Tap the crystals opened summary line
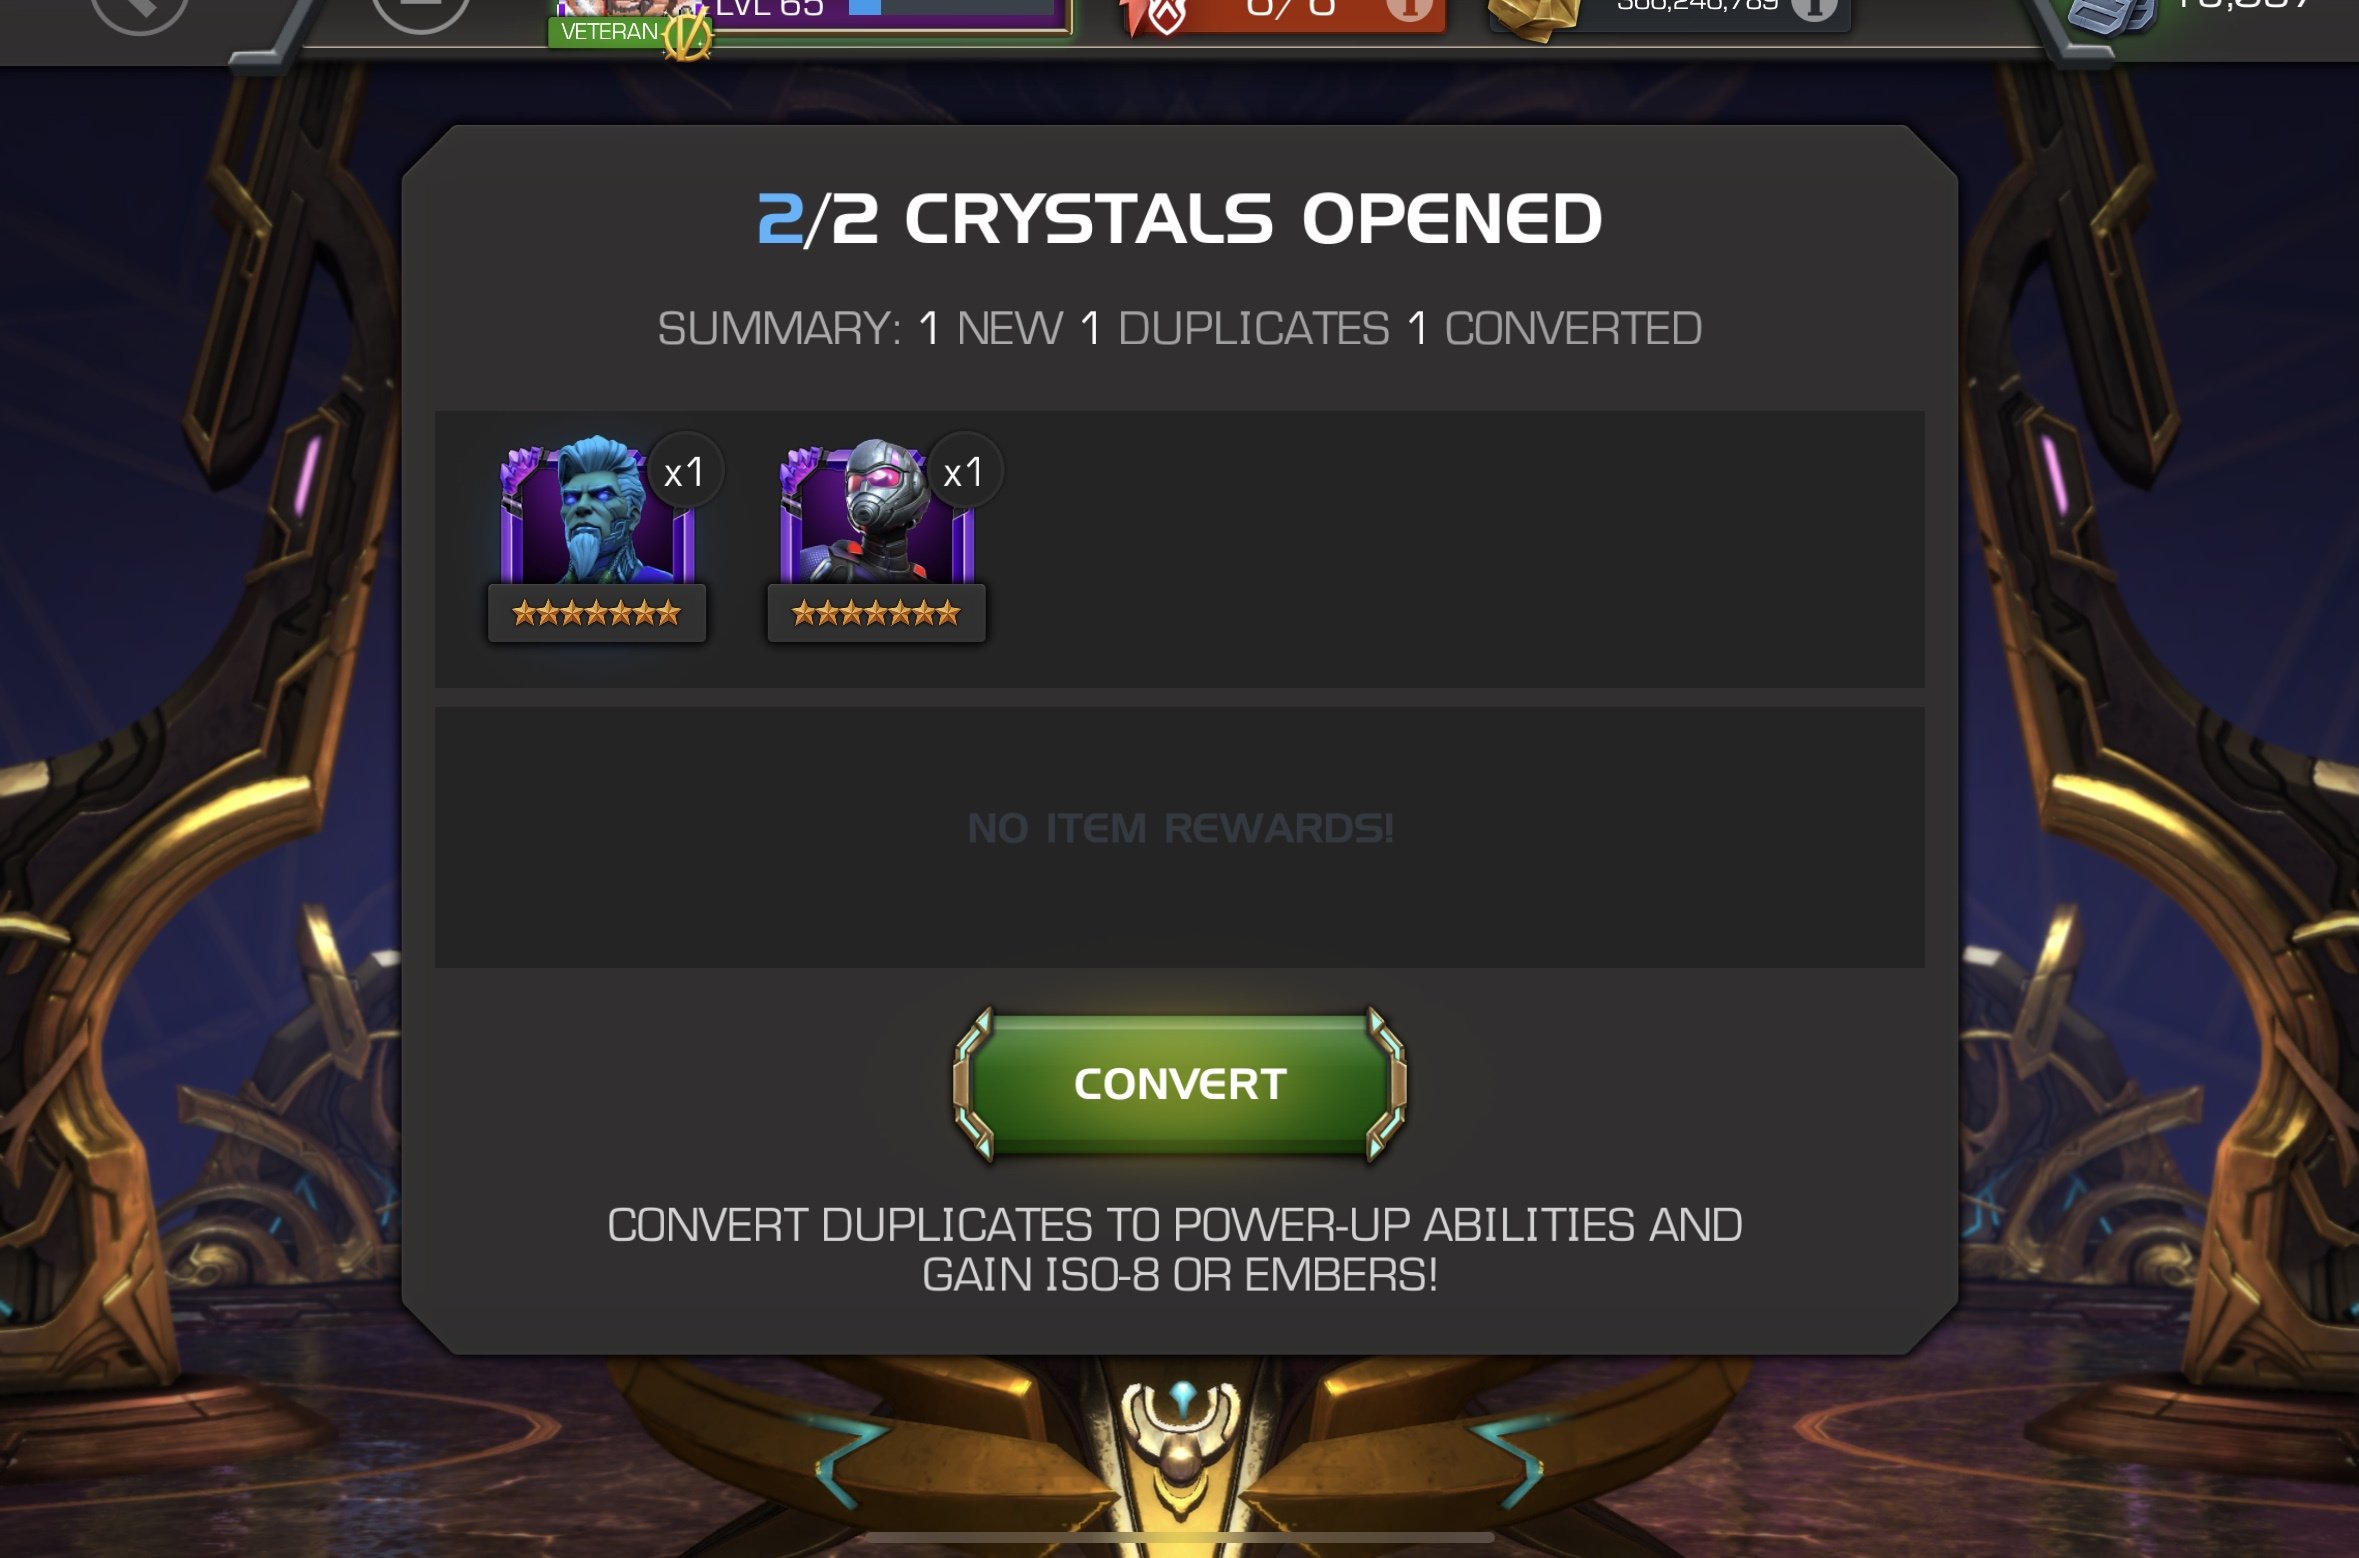Viewport: 2359px width, 1558px height. click(1180, 329)
